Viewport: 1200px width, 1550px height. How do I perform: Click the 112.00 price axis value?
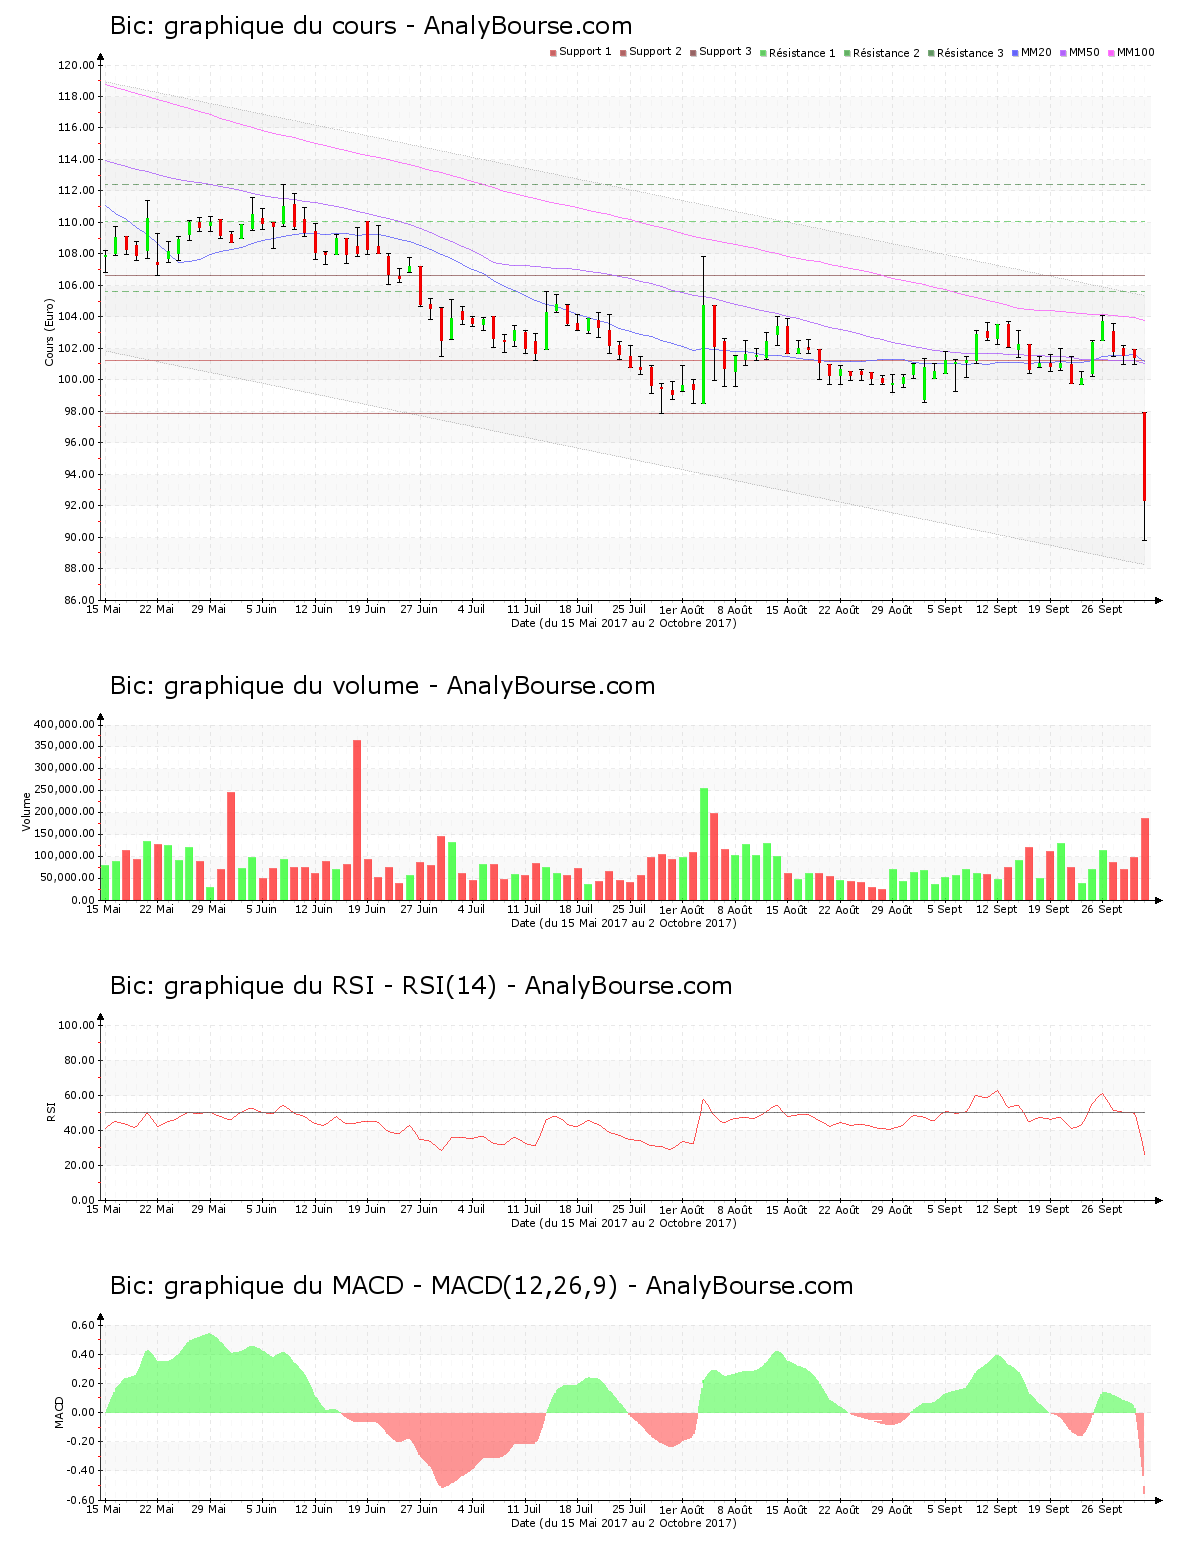pyautogui.click(x=76, y=191)
